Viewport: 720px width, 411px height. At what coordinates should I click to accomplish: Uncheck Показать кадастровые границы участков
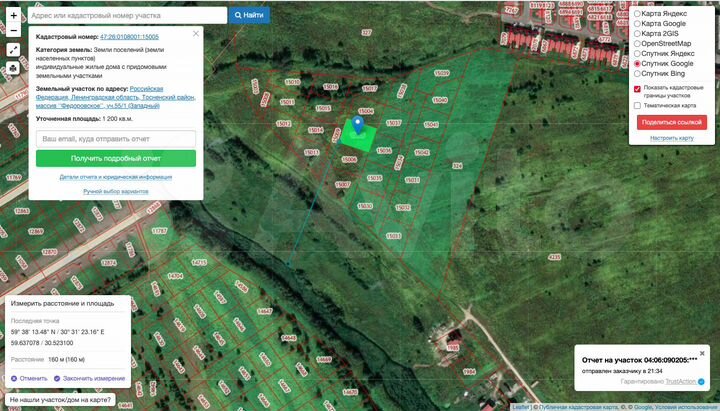tap(637, 88)
